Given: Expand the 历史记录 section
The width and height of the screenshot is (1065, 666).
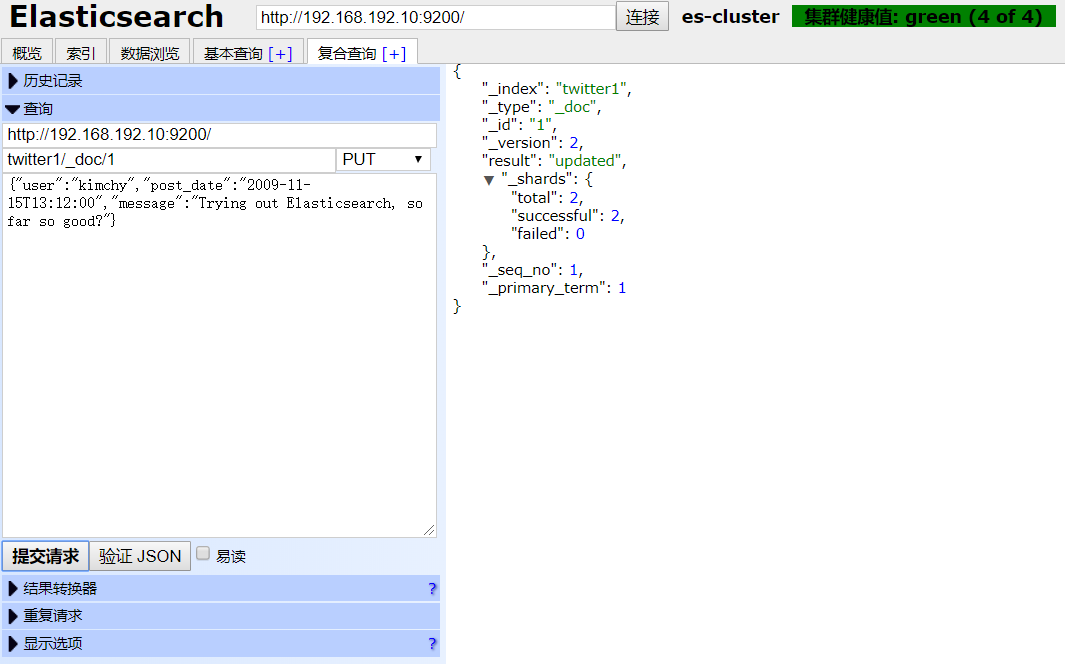Looking at the screenshot, I should click(221, 81).
